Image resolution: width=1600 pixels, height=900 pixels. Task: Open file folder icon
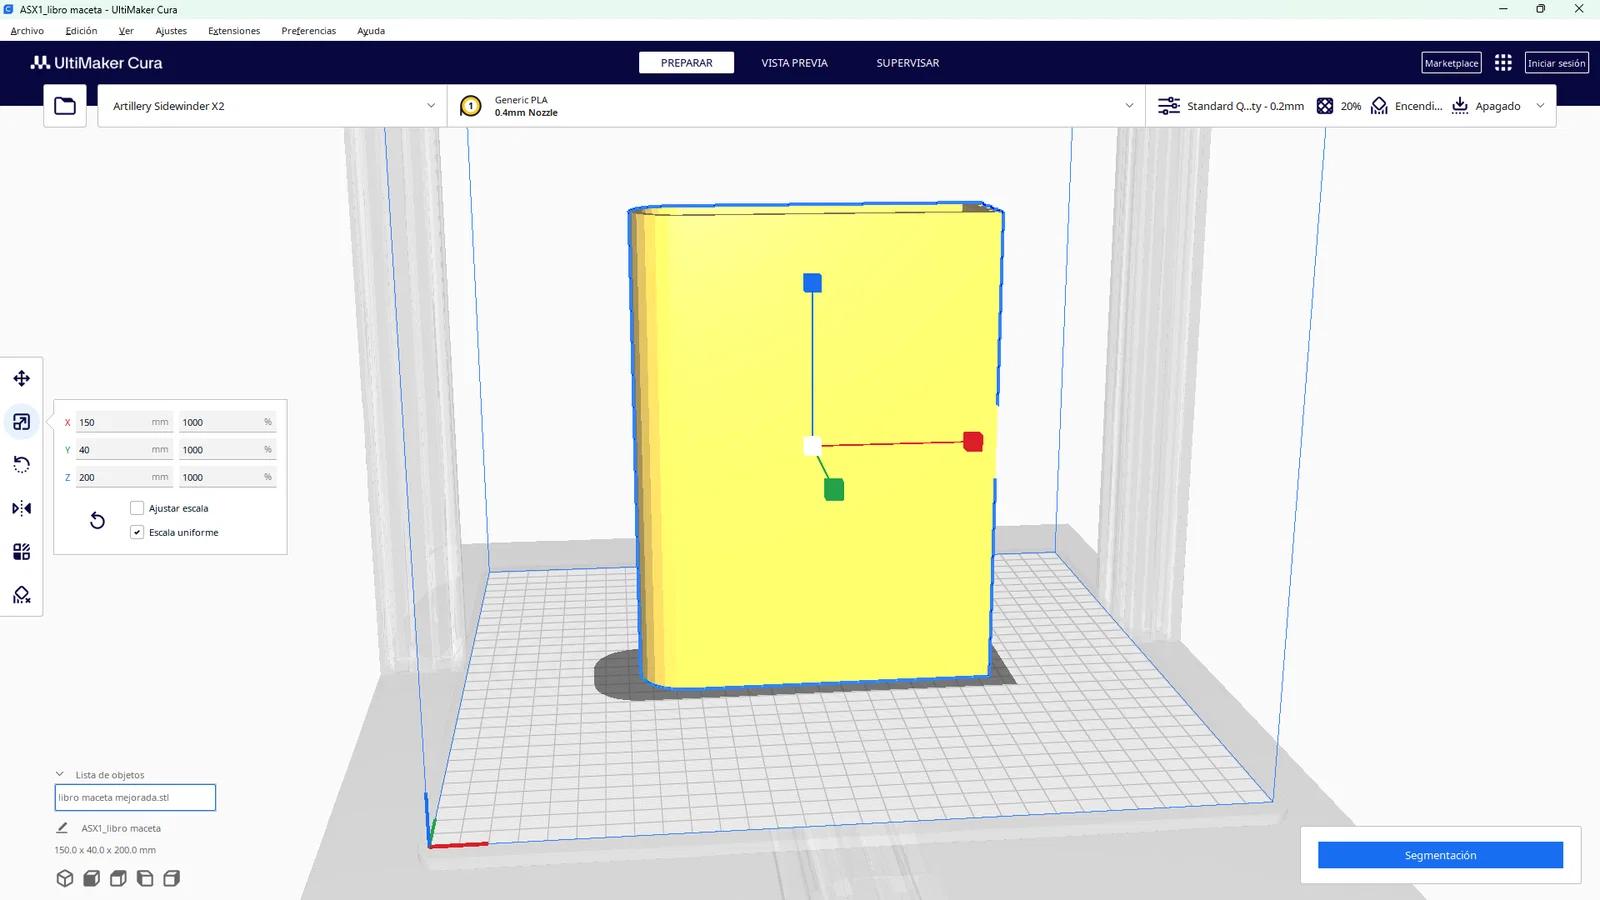coord(65,106)
